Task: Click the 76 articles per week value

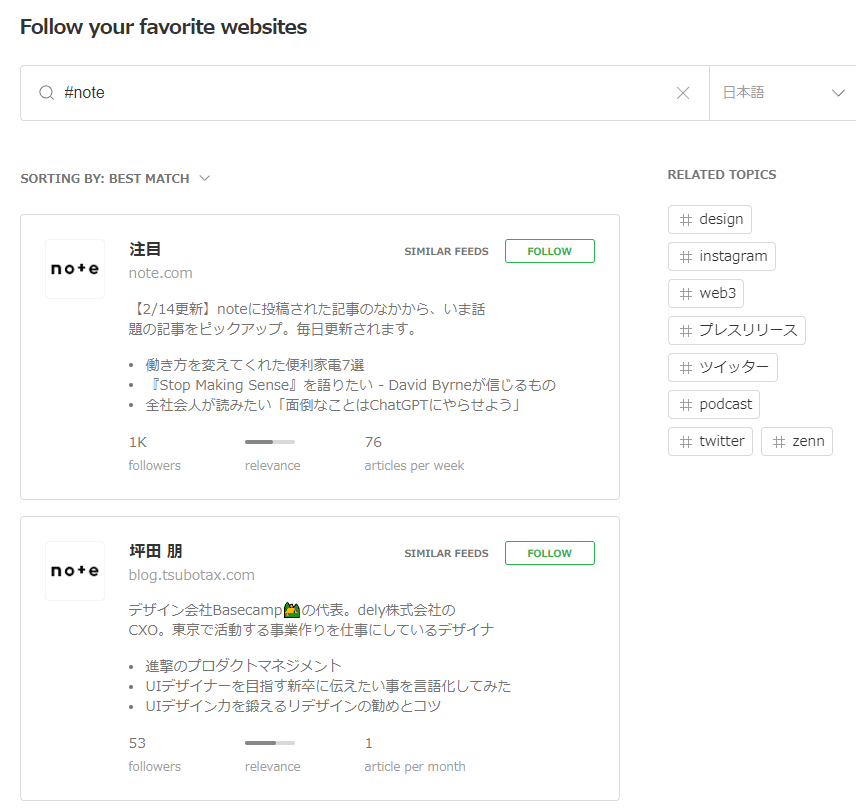Action: (x=373, y=442)
